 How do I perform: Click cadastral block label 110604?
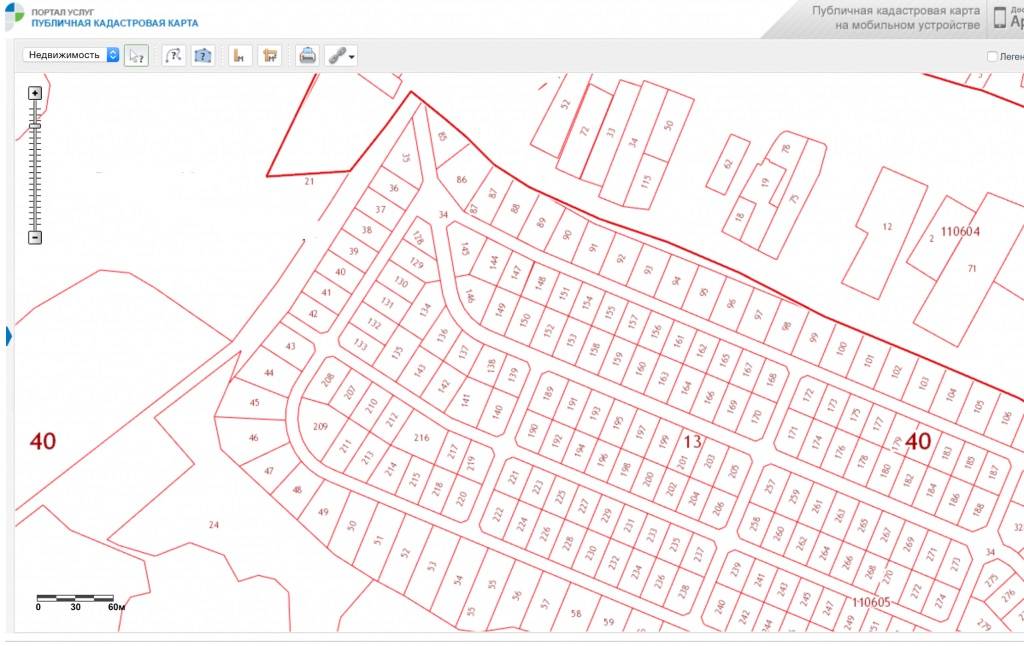(x=960, y=231)
